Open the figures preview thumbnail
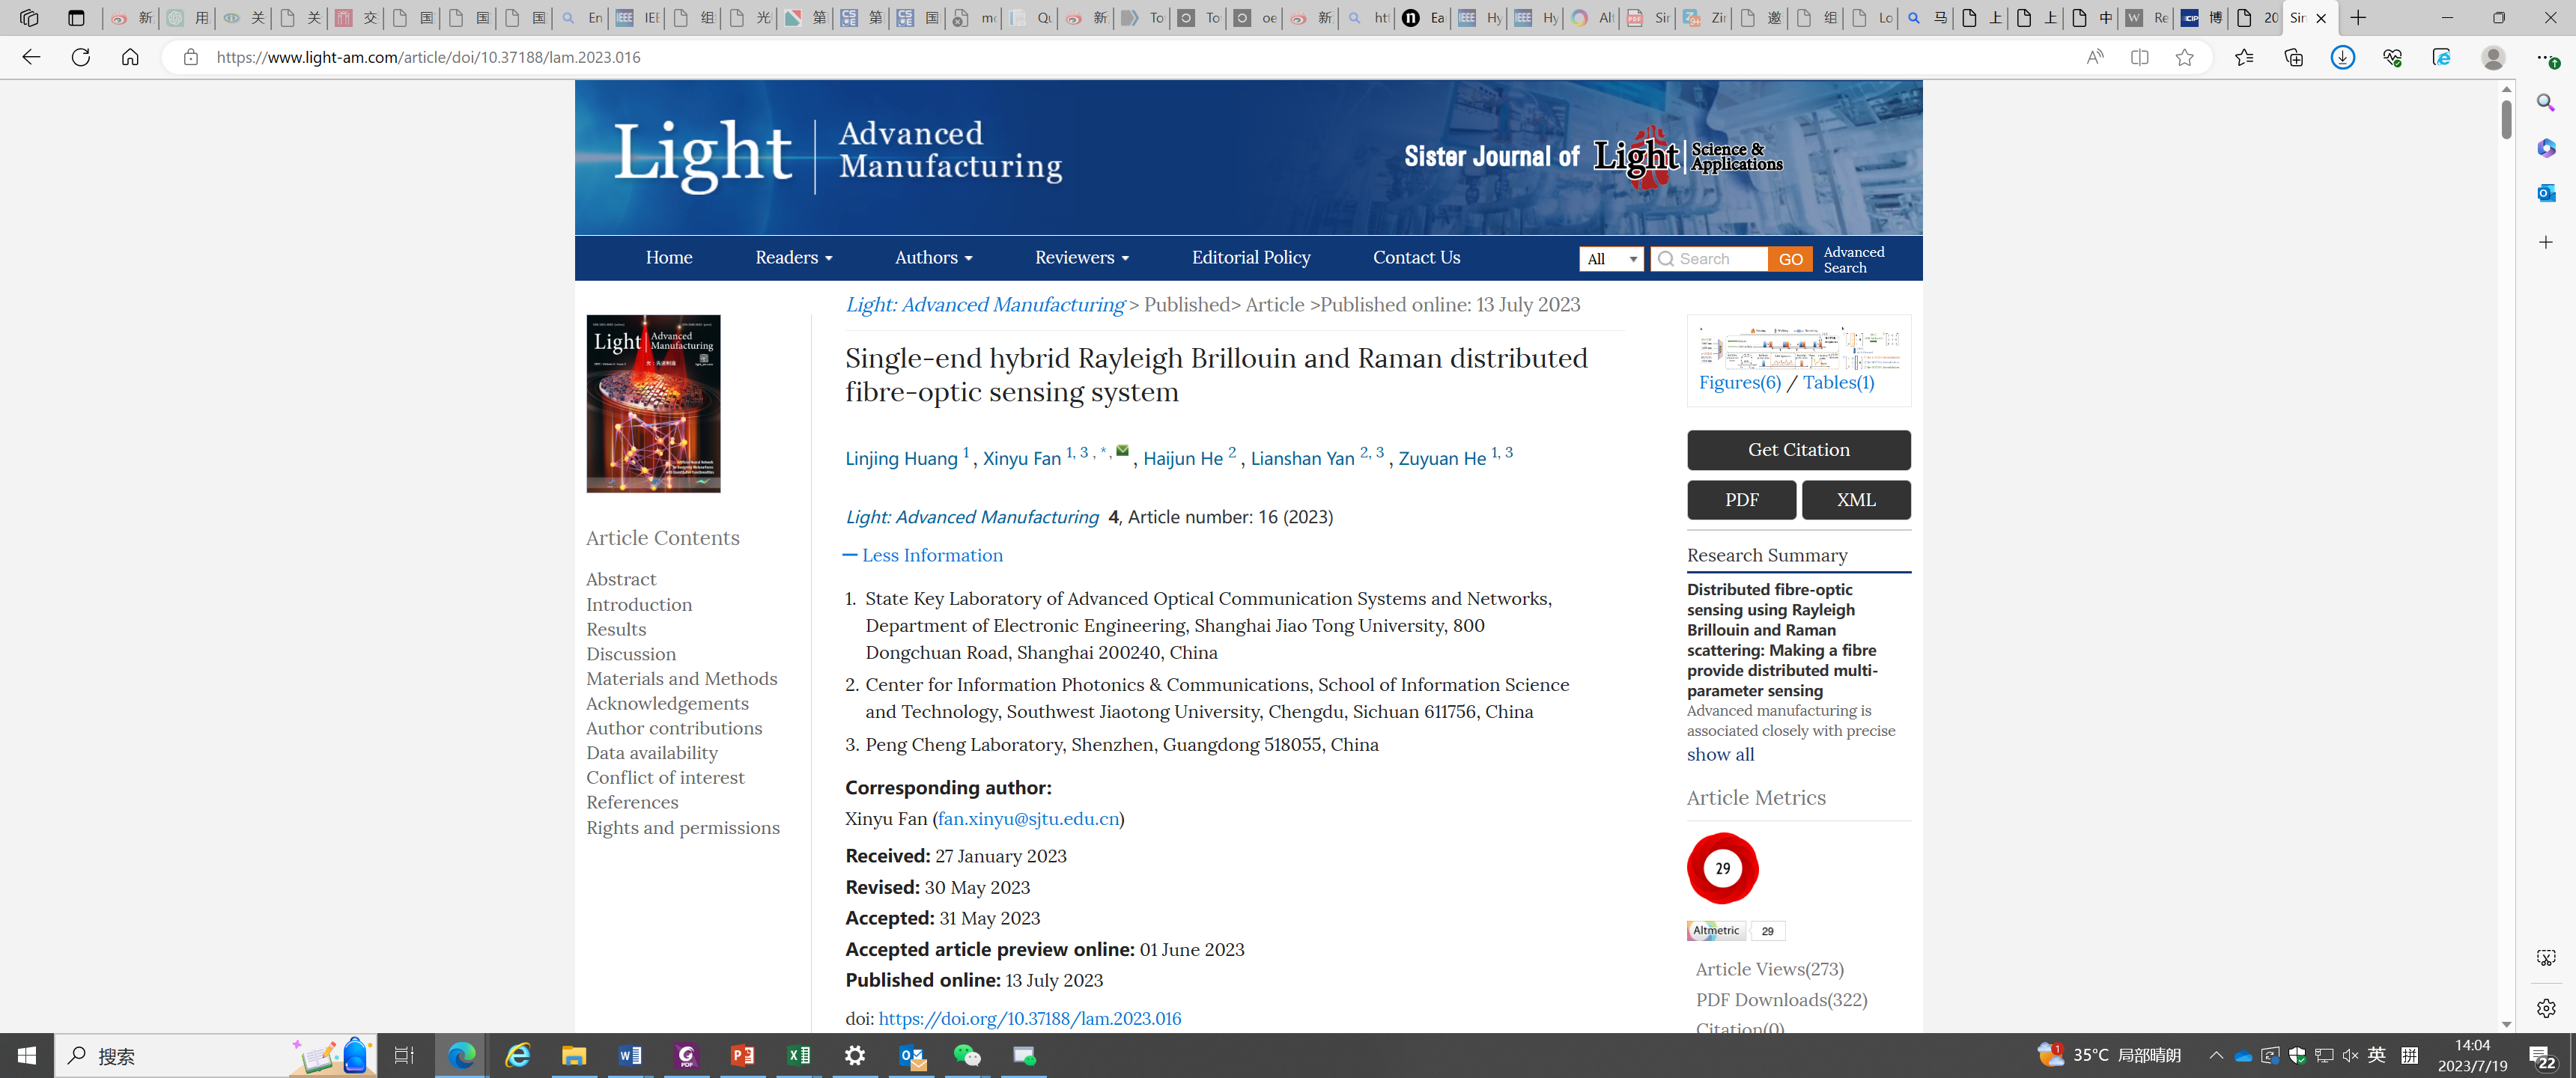The image size is (2576, 1078). pos(1798,347)
